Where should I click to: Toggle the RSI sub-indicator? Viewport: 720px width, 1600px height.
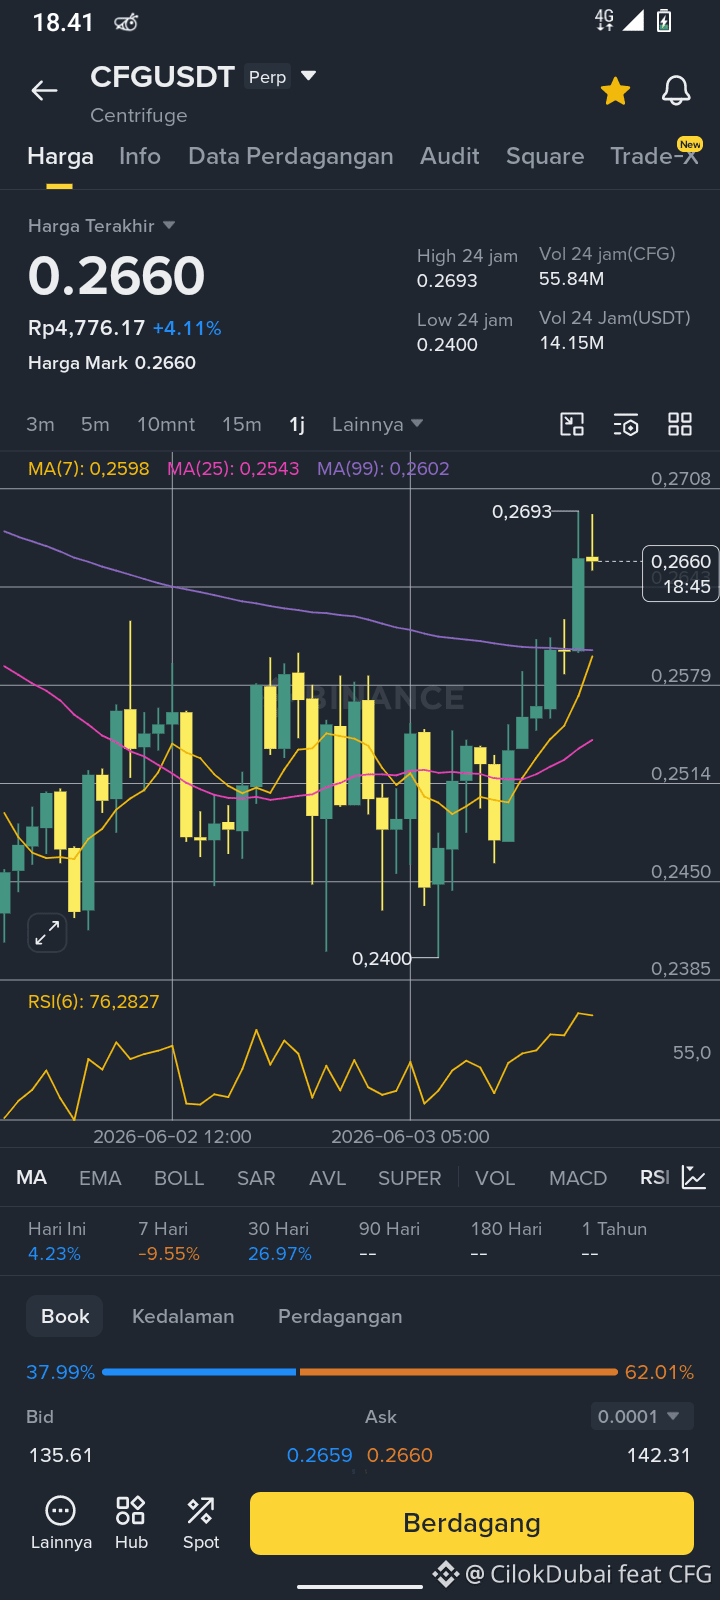click(x=655, y=1177)
